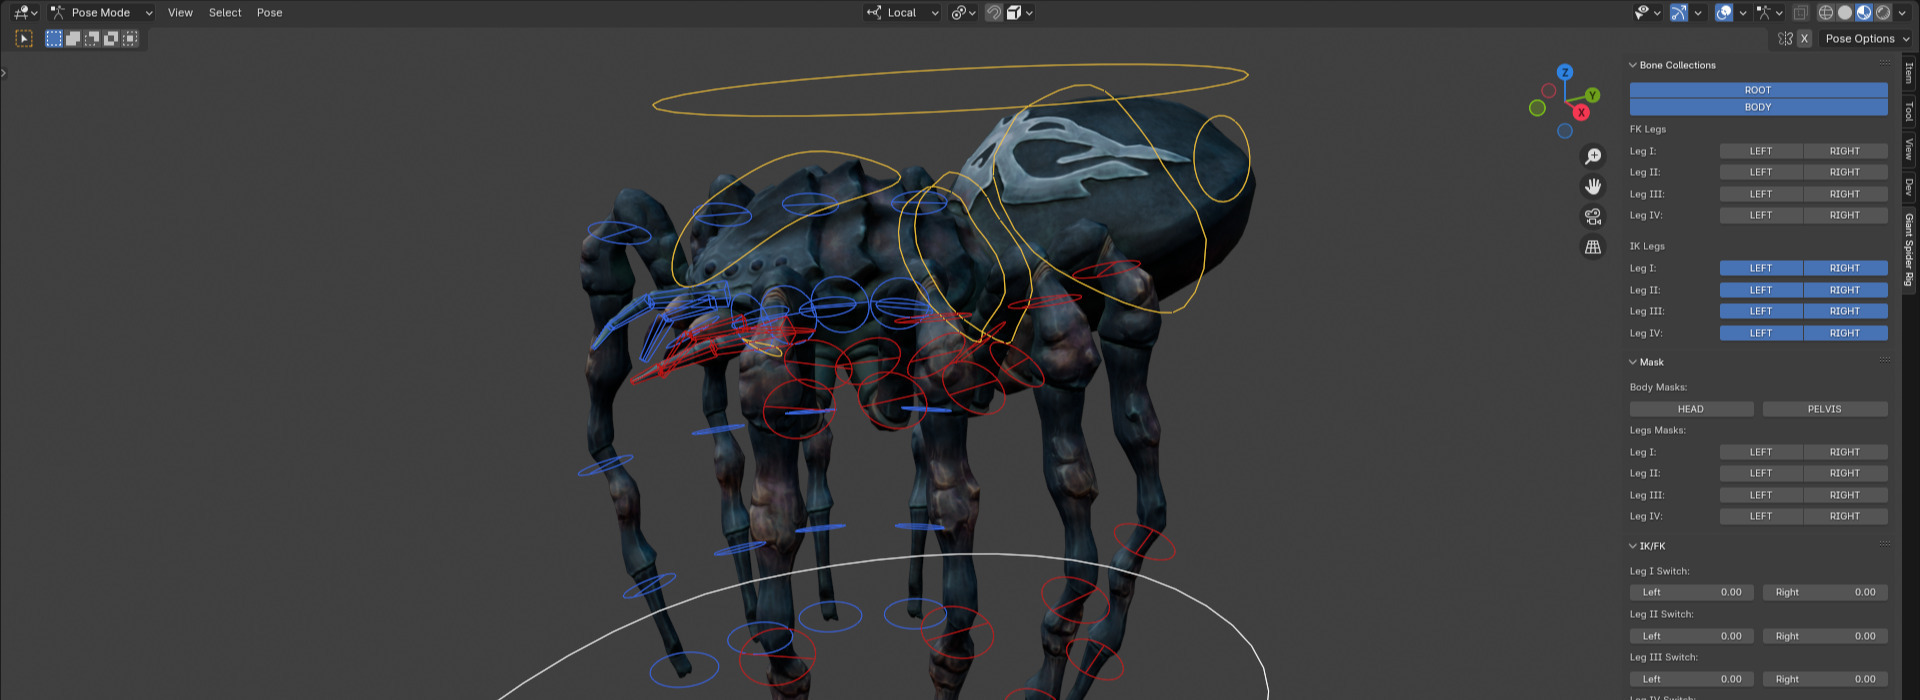Open the overlays options dropdown arrow

tap(1743, 13)
